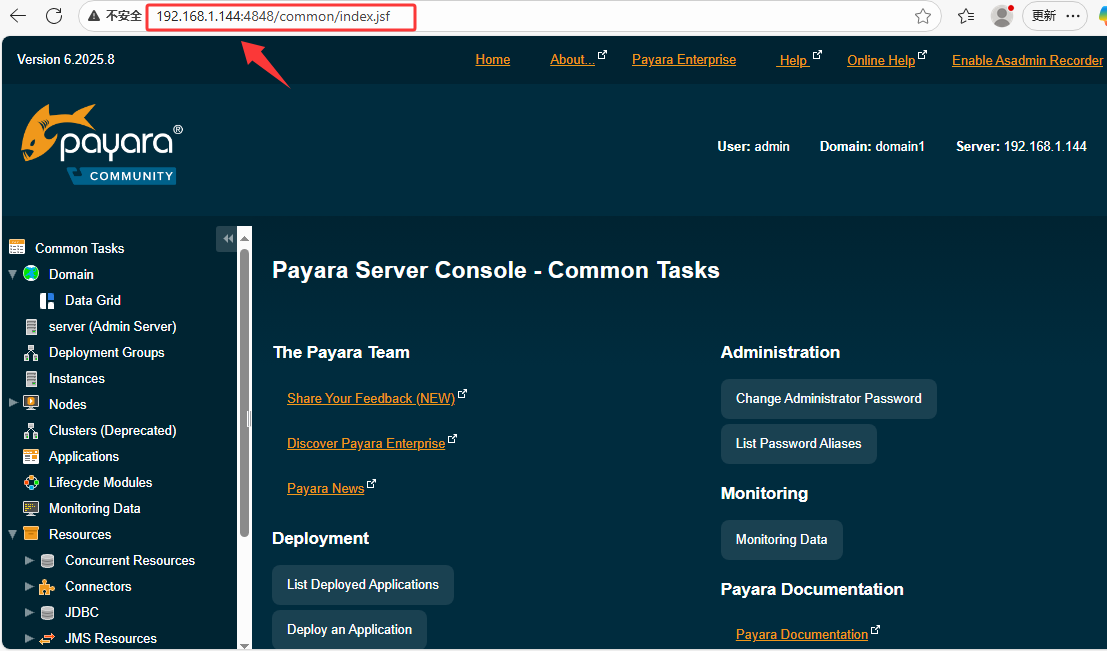Click the Instances server icon
Screen dimensions: 1107x651
[32, 378]
